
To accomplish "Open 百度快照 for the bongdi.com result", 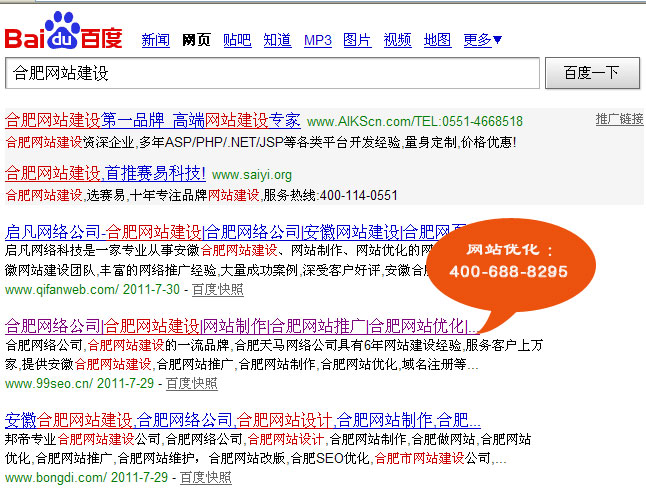I will [x=206, y=477].
